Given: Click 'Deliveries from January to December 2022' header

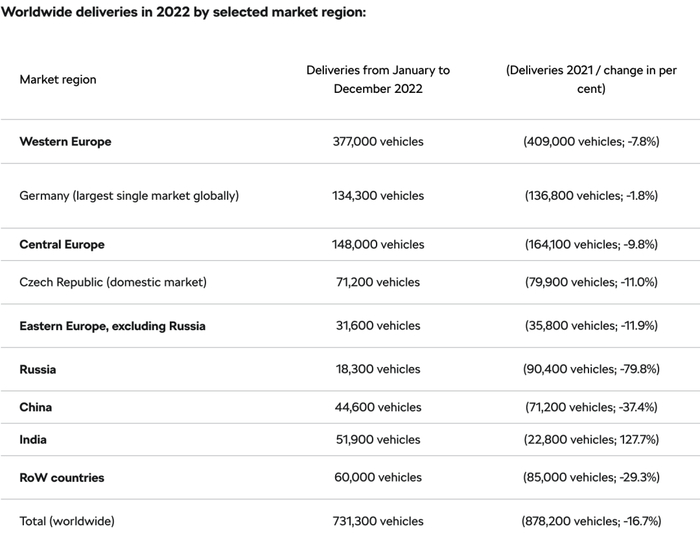Looking at the screenshot, I should point(378,79).
